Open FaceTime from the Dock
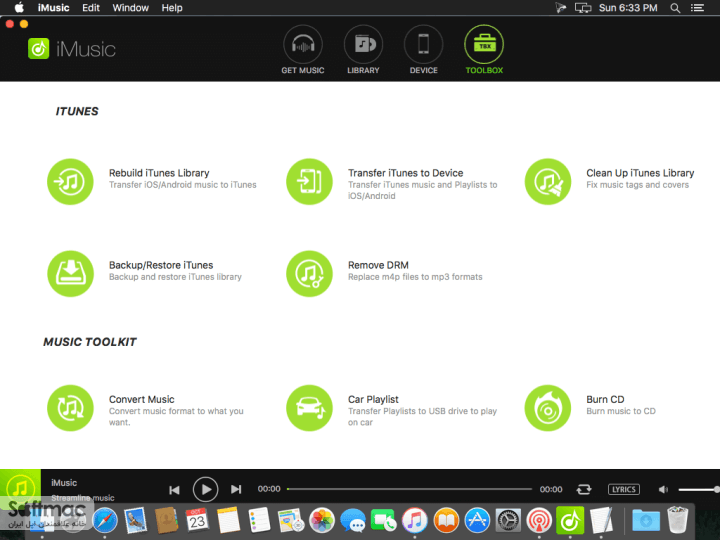This screenshot has height=540, width=720. [383, 521]
